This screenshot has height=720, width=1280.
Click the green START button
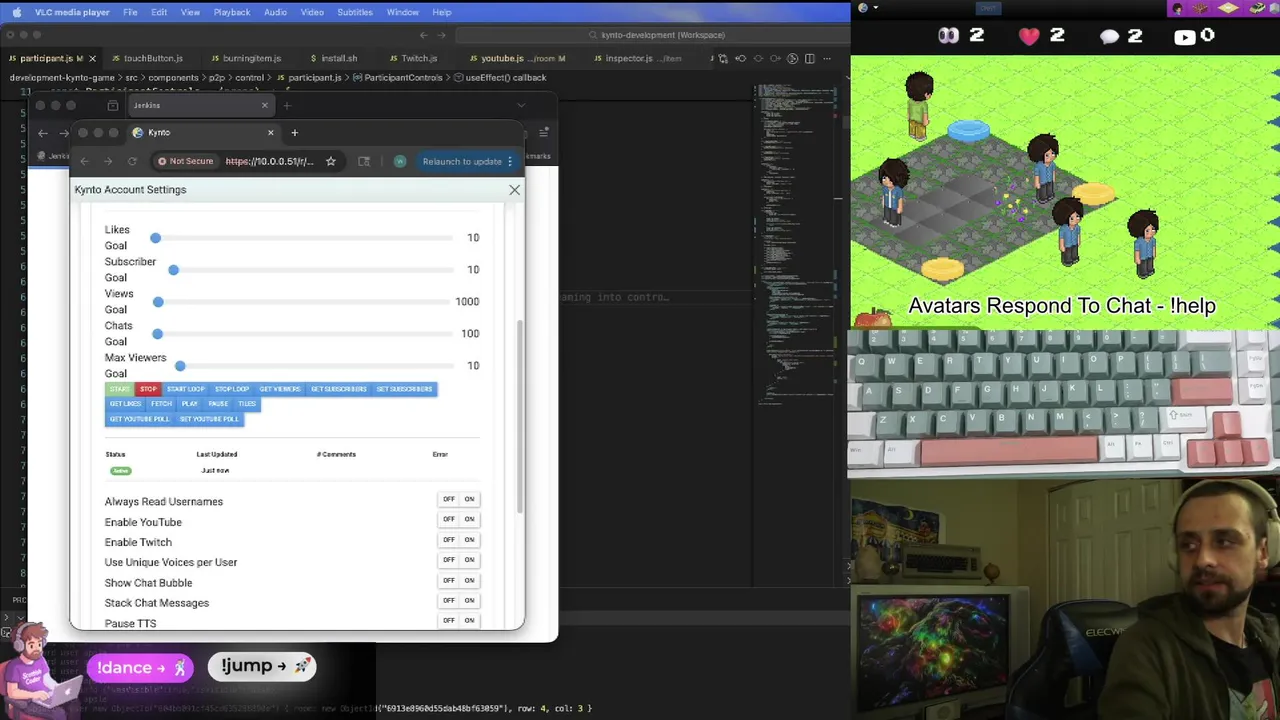point(120,389)
